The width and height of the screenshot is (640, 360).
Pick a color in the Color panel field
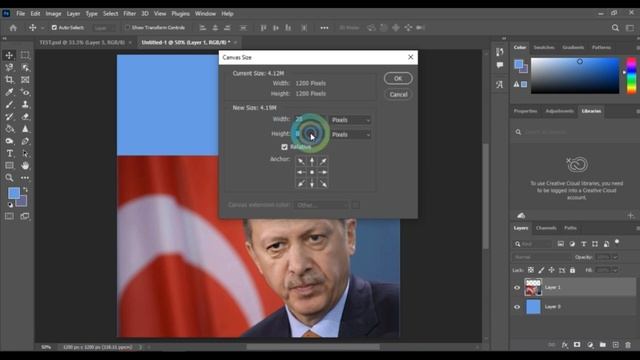(575, 76)
